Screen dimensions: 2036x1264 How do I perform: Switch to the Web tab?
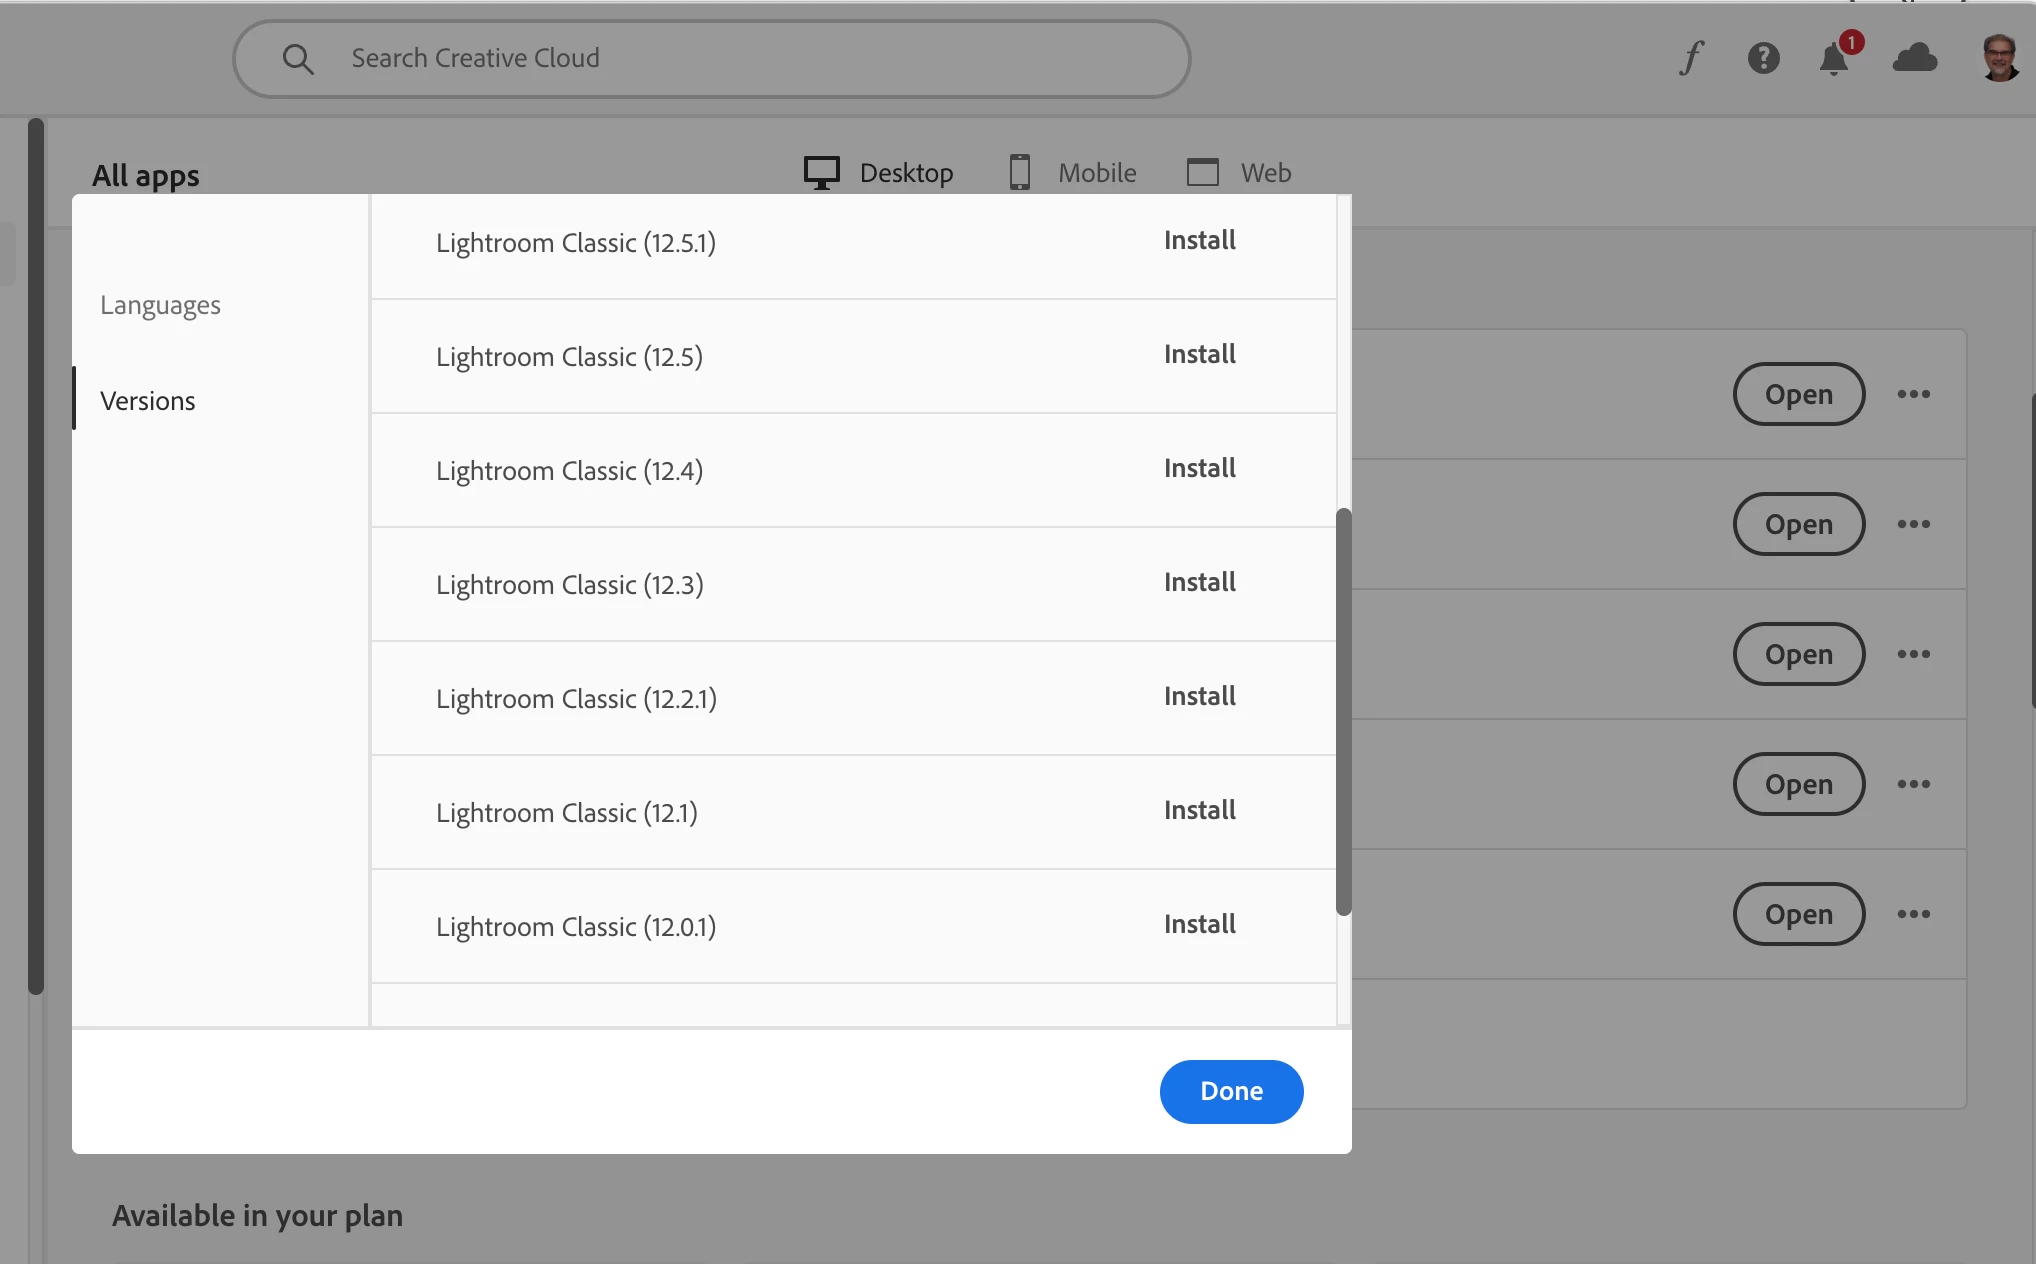(1265, 173)
